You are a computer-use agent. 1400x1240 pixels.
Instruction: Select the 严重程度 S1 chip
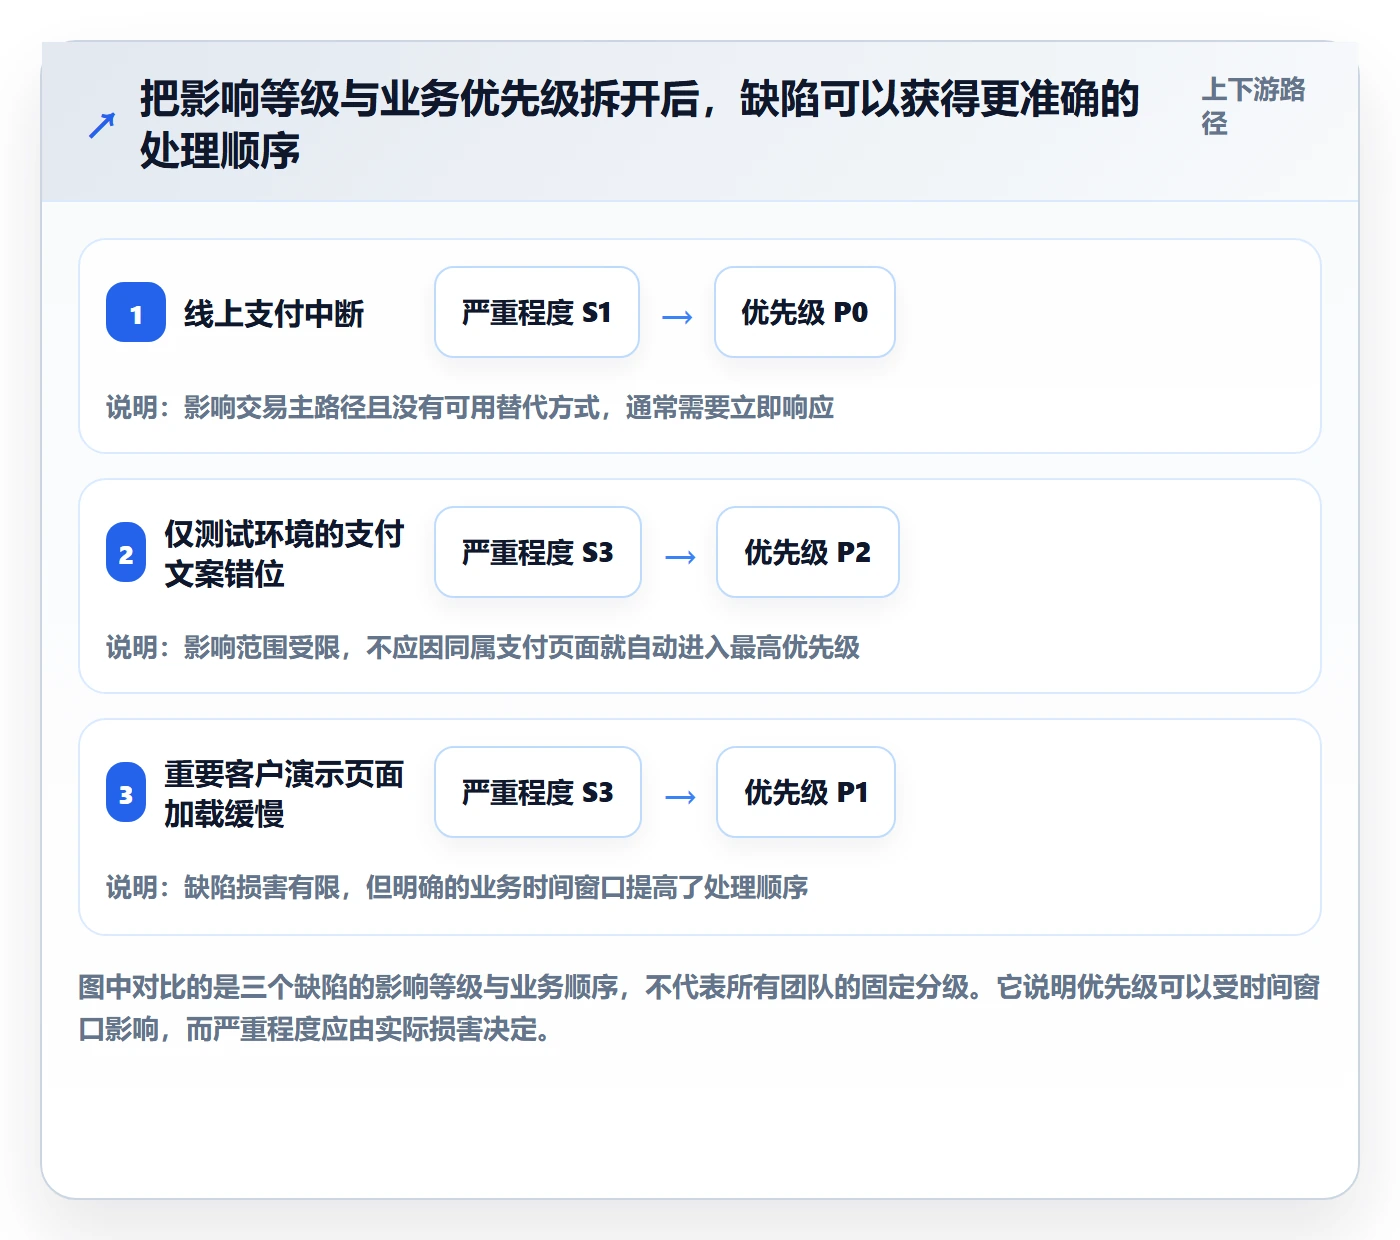[537, 312]
